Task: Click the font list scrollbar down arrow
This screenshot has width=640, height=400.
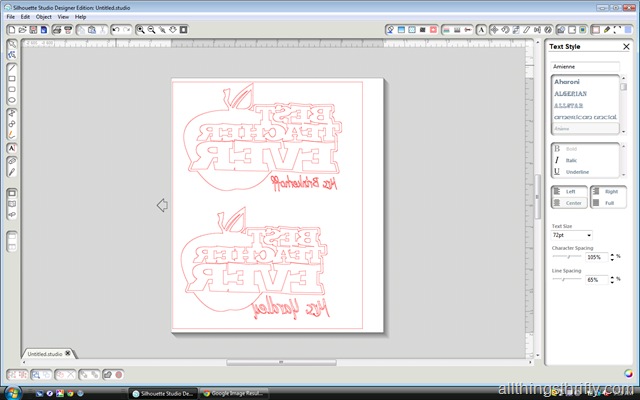Action: click(623, 131)
